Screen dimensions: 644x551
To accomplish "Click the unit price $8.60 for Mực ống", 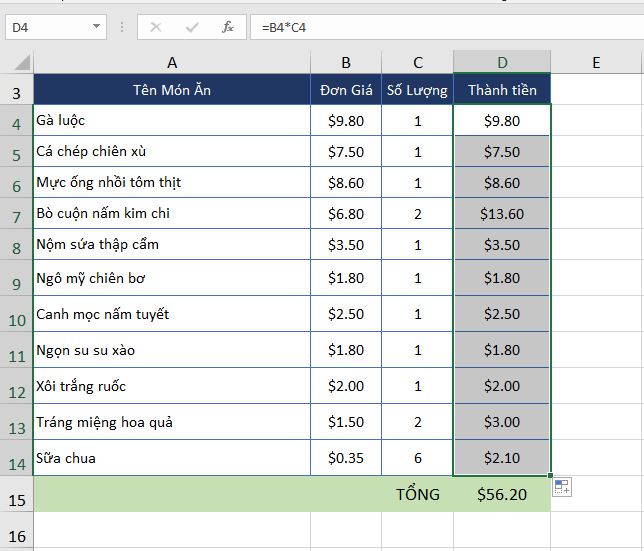I will click(x=346, y=182).
